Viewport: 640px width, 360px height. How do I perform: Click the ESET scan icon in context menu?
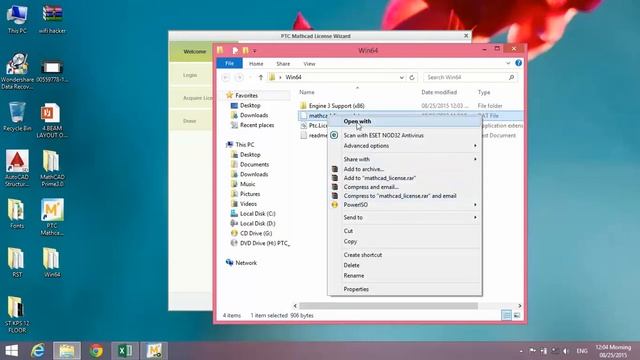click(334, 135)
